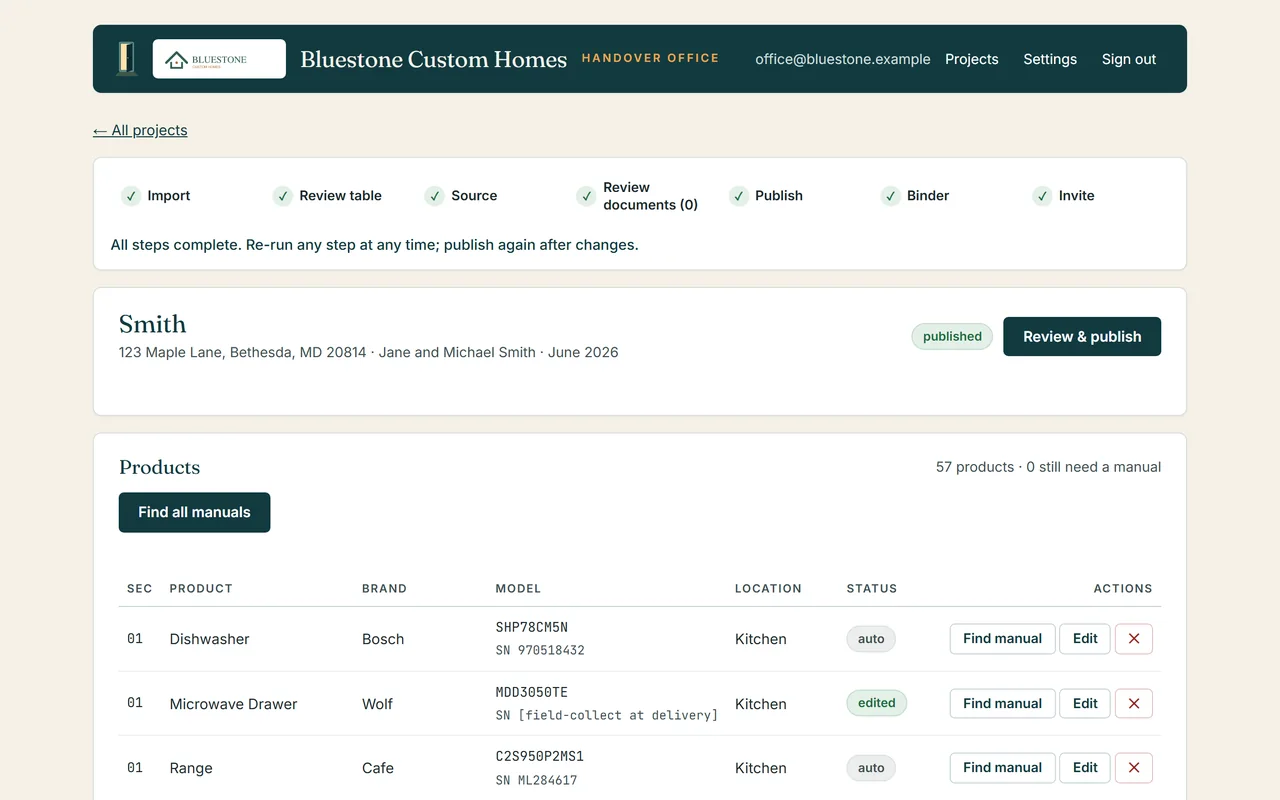Click the published status badge
The image size is (1280, 800).
pyautogui.click(x=952, y=337)
